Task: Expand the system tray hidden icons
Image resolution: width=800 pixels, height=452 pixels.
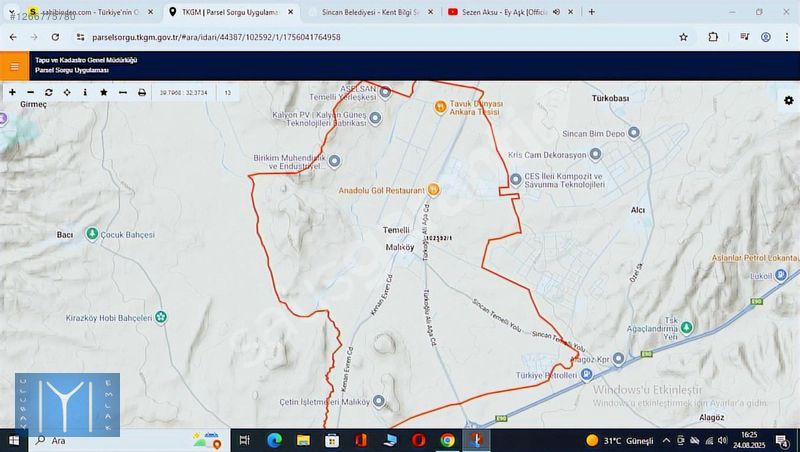Action: [x=667, y=440]
